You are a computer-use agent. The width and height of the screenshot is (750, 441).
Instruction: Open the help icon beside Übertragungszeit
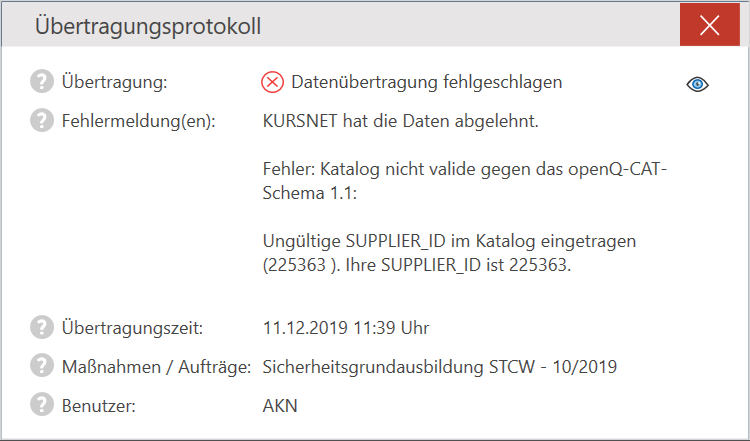click(42, 327)
